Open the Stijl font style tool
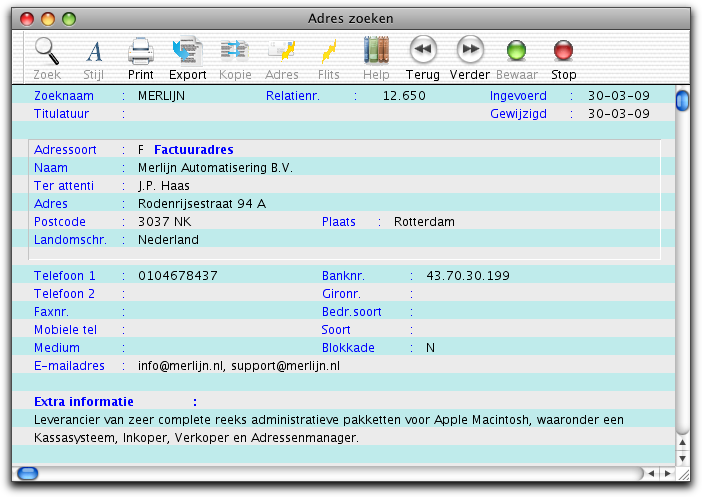This screenshot has height=497, width=702. 94,51
